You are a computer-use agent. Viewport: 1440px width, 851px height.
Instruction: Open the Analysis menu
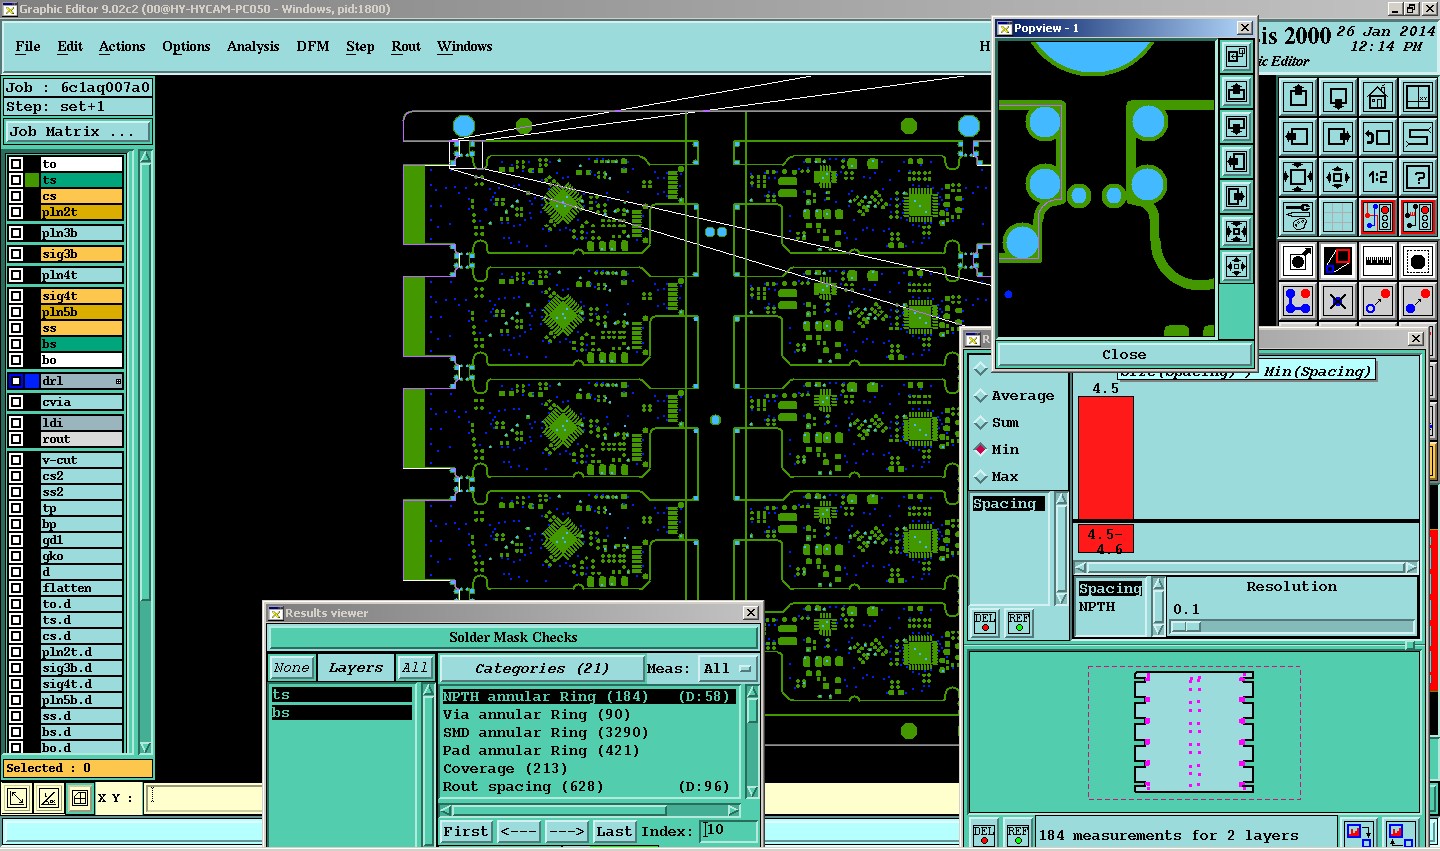(253, 46)
